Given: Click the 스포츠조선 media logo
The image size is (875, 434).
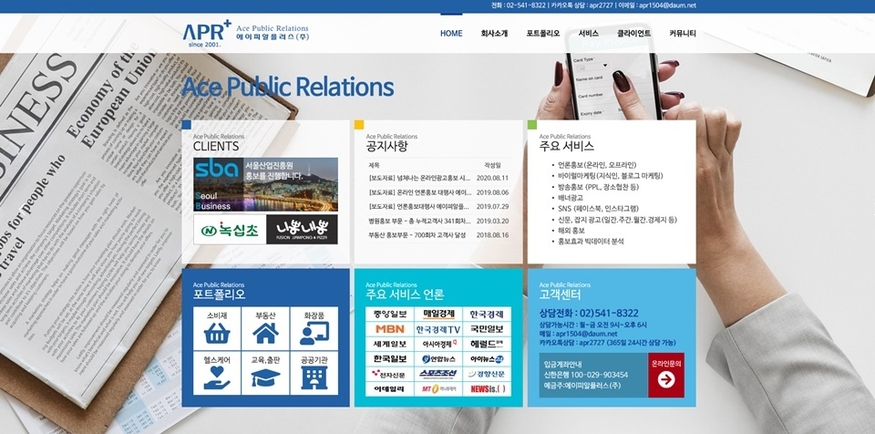Looking at the screenshot, I should pyautogui.click(x=439, y=373).
